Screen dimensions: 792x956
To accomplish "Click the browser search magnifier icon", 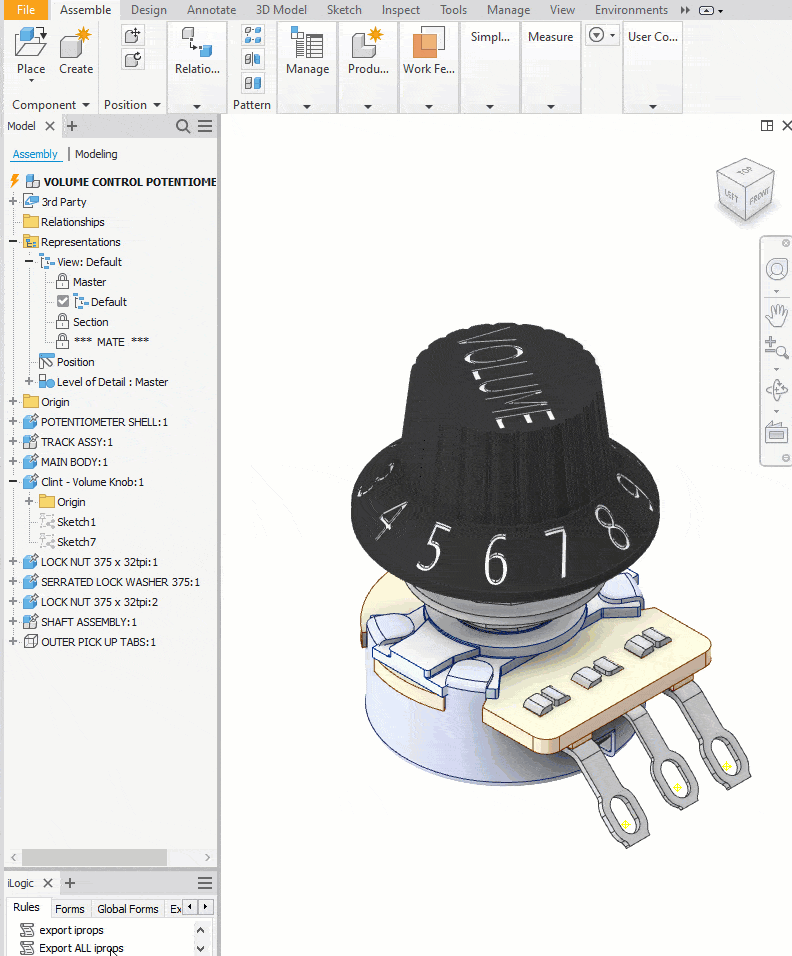I will click(x=183, y=126).
